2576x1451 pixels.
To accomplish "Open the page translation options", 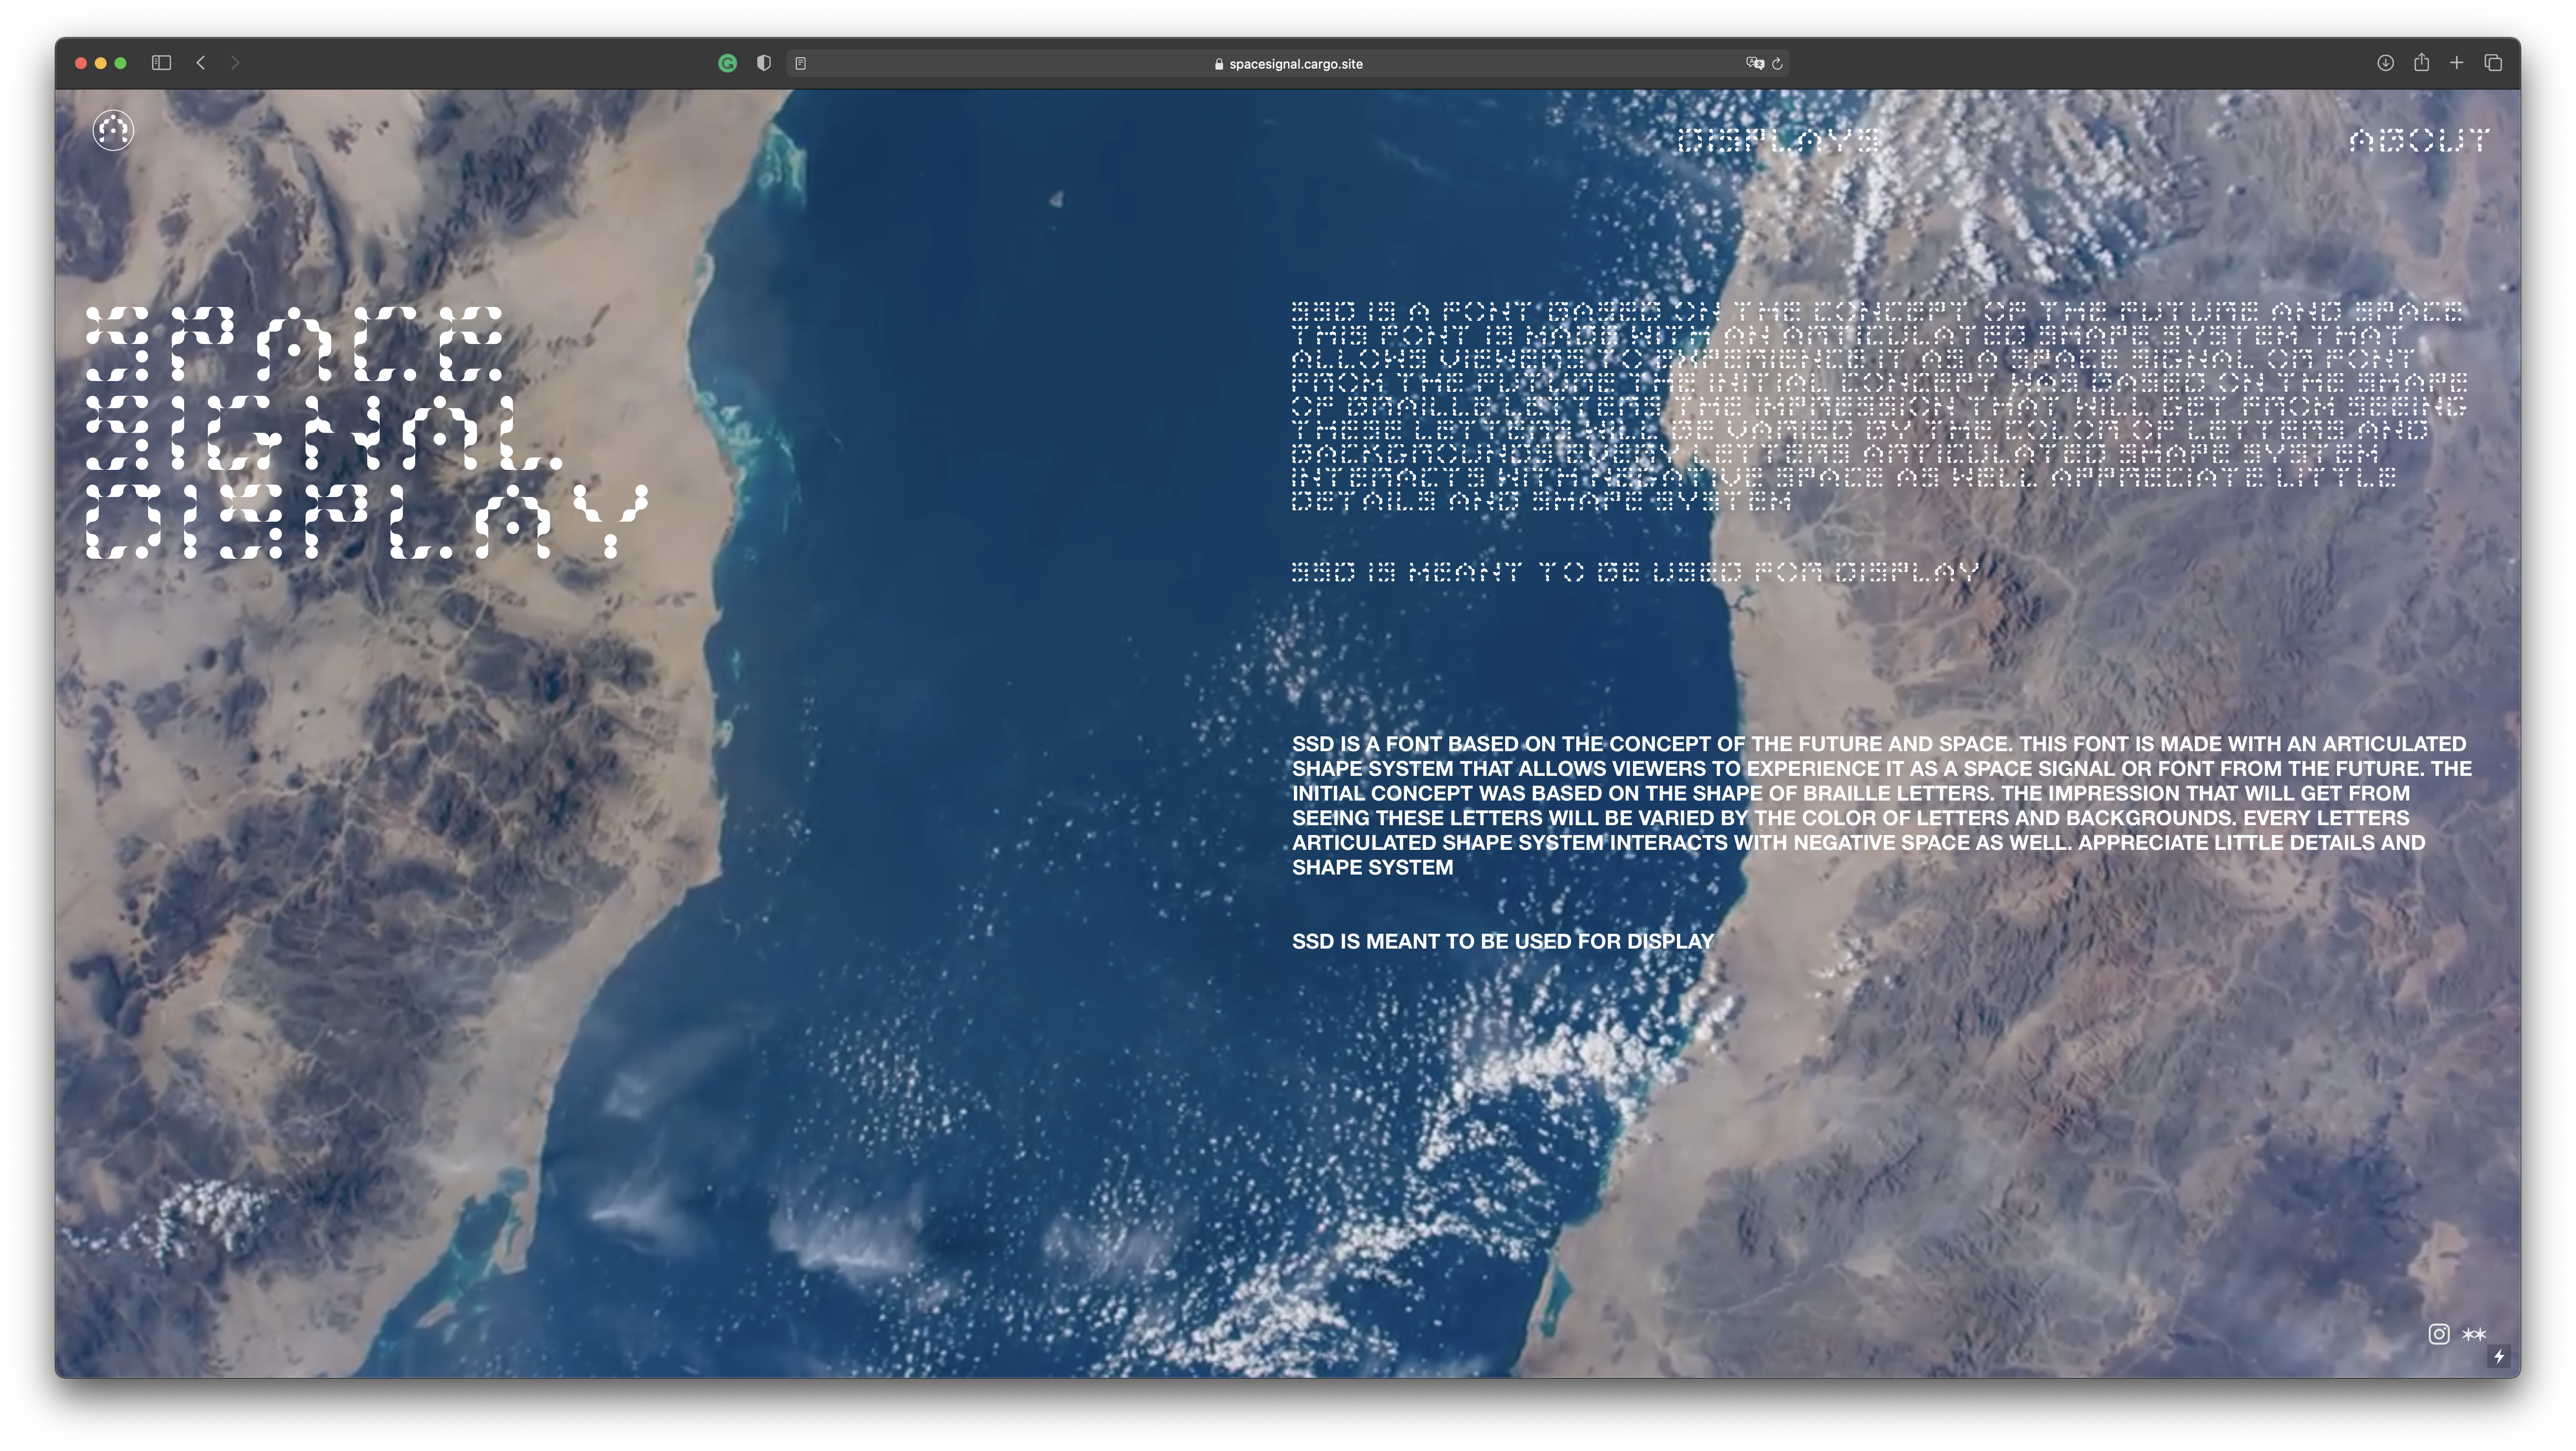I will point(1754,63).
